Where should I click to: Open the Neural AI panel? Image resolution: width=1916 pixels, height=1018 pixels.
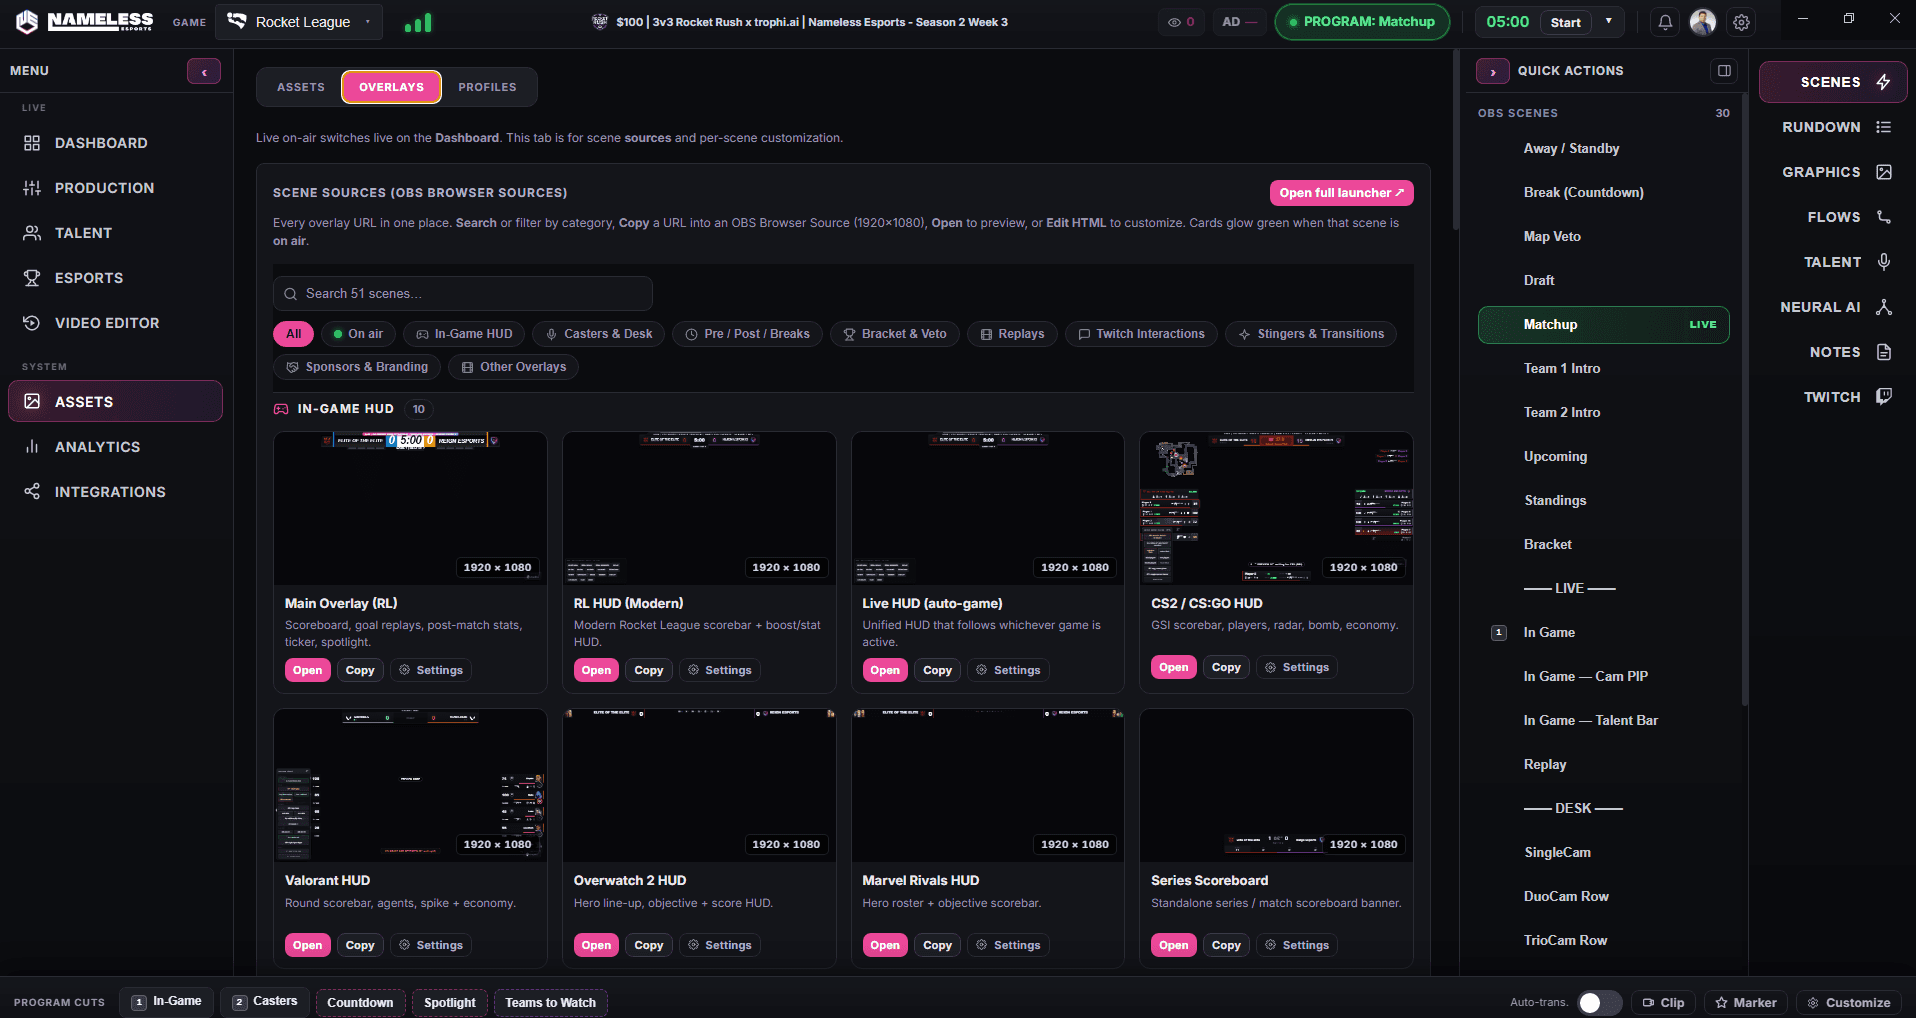coord(1834,307)
